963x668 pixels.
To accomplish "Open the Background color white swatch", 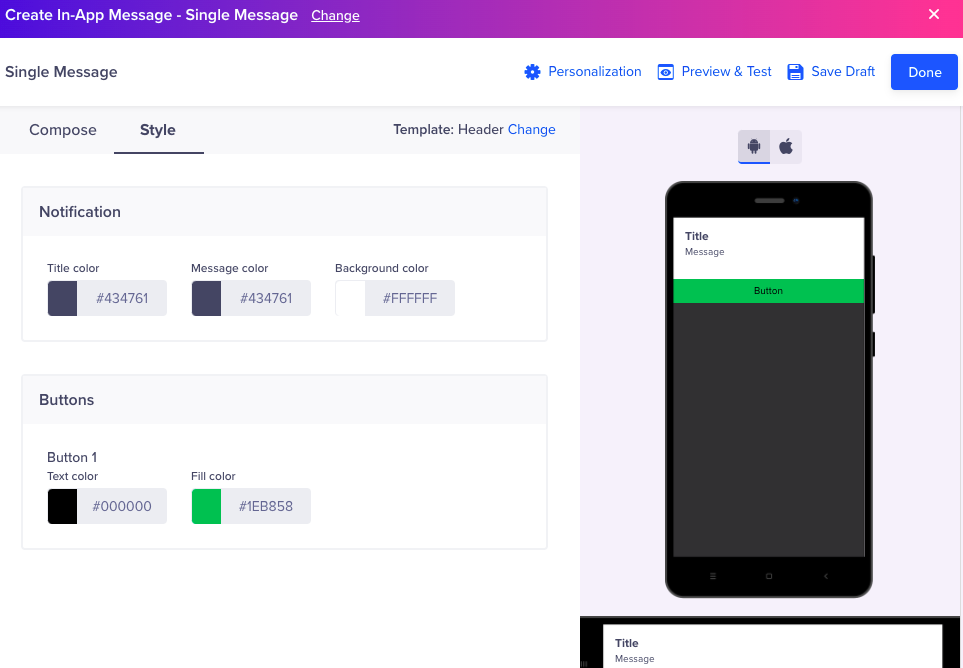I will 350,298.
